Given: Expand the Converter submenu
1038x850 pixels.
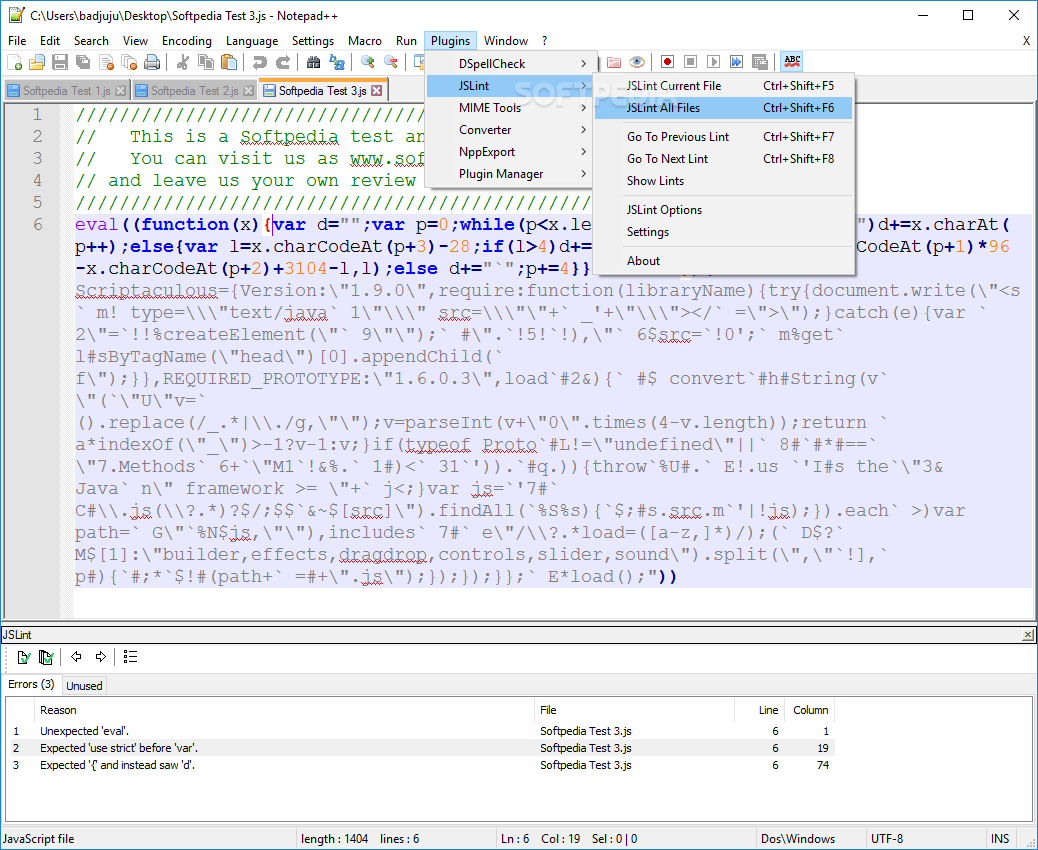Looking at the screenshot, I should tap(511, 130).
